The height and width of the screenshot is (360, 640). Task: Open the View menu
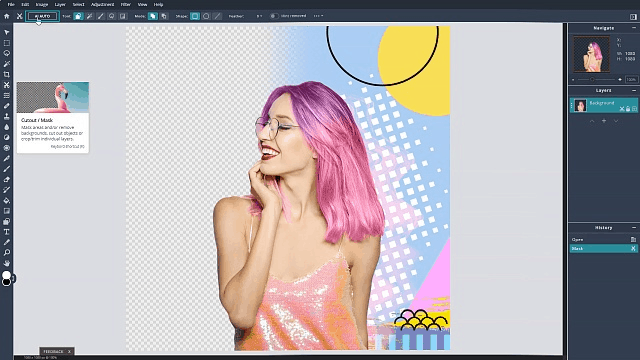(142, 4)
